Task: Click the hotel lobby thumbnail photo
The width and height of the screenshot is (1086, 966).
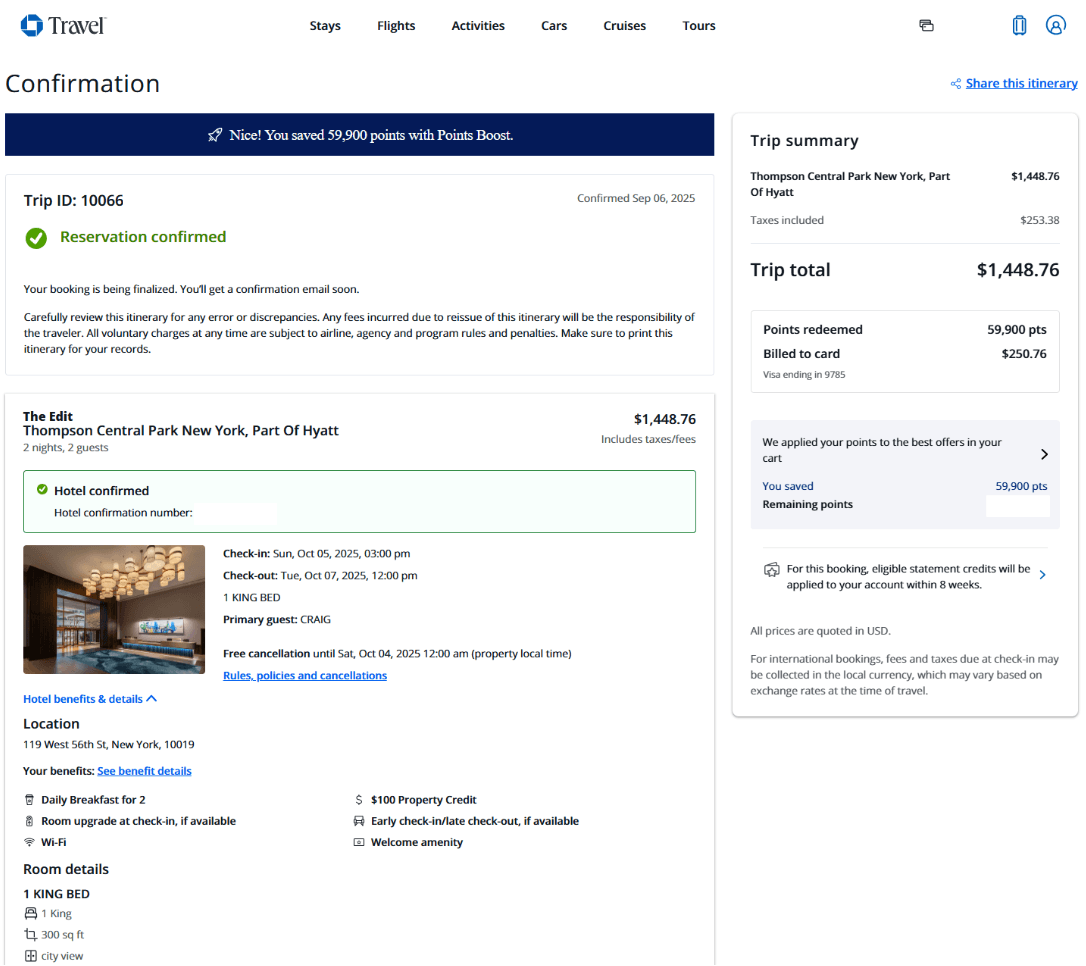Action: point(114,609)
